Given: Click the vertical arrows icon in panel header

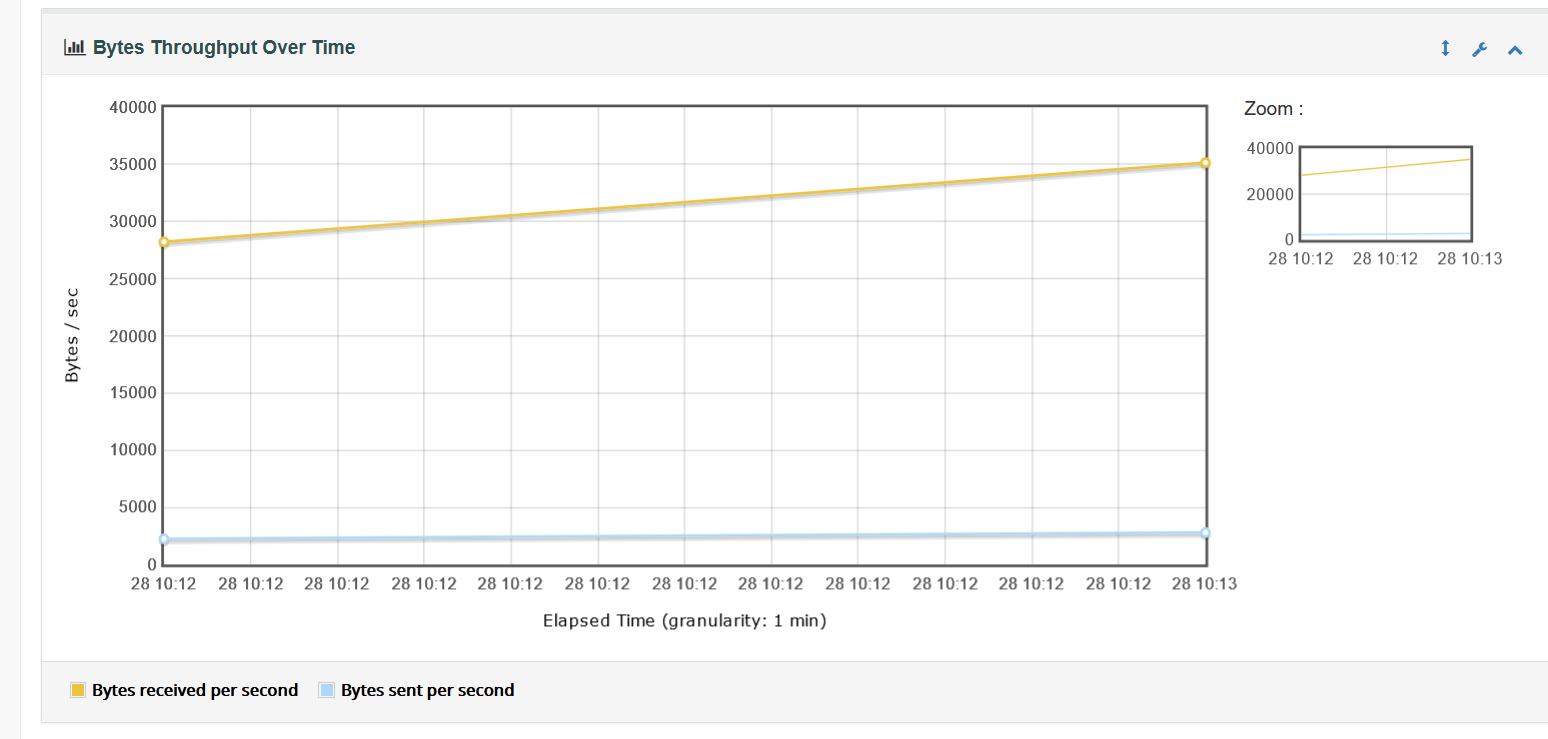Looking at the screenshot, I should pyautogui.click(x=1445, y=48).
